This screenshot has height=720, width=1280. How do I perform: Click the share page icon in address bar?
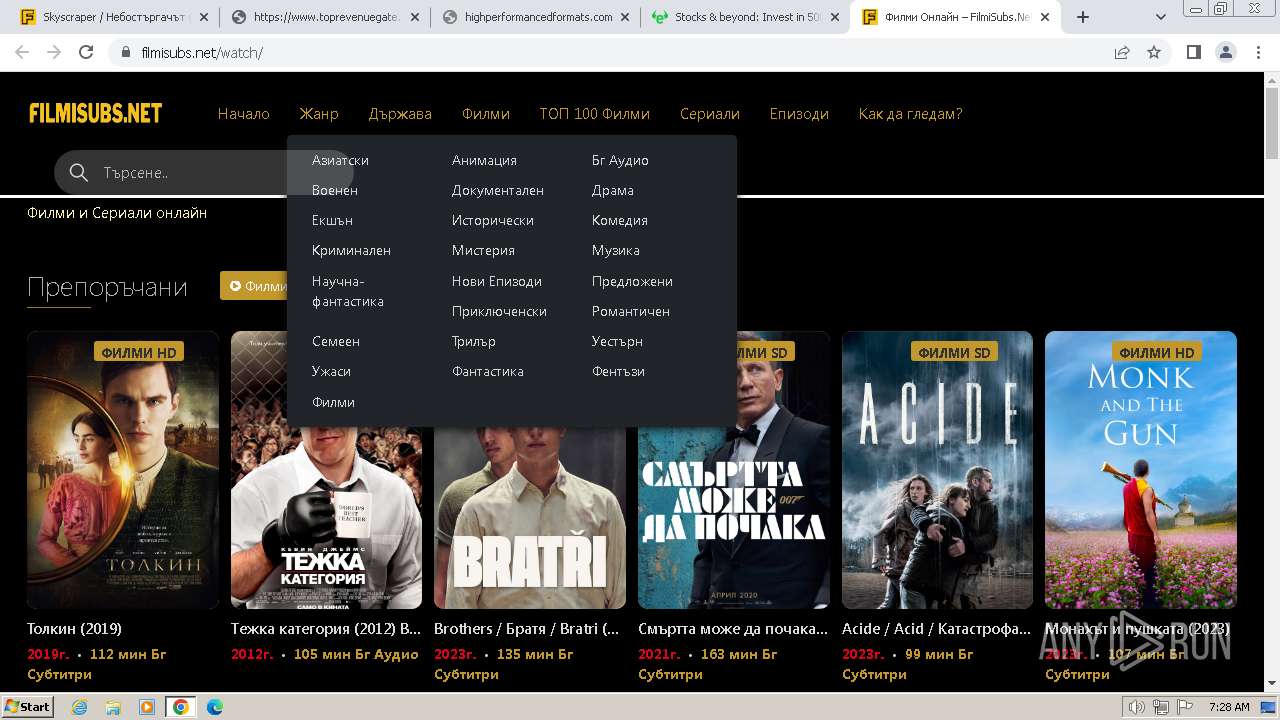coord(1122,53)
